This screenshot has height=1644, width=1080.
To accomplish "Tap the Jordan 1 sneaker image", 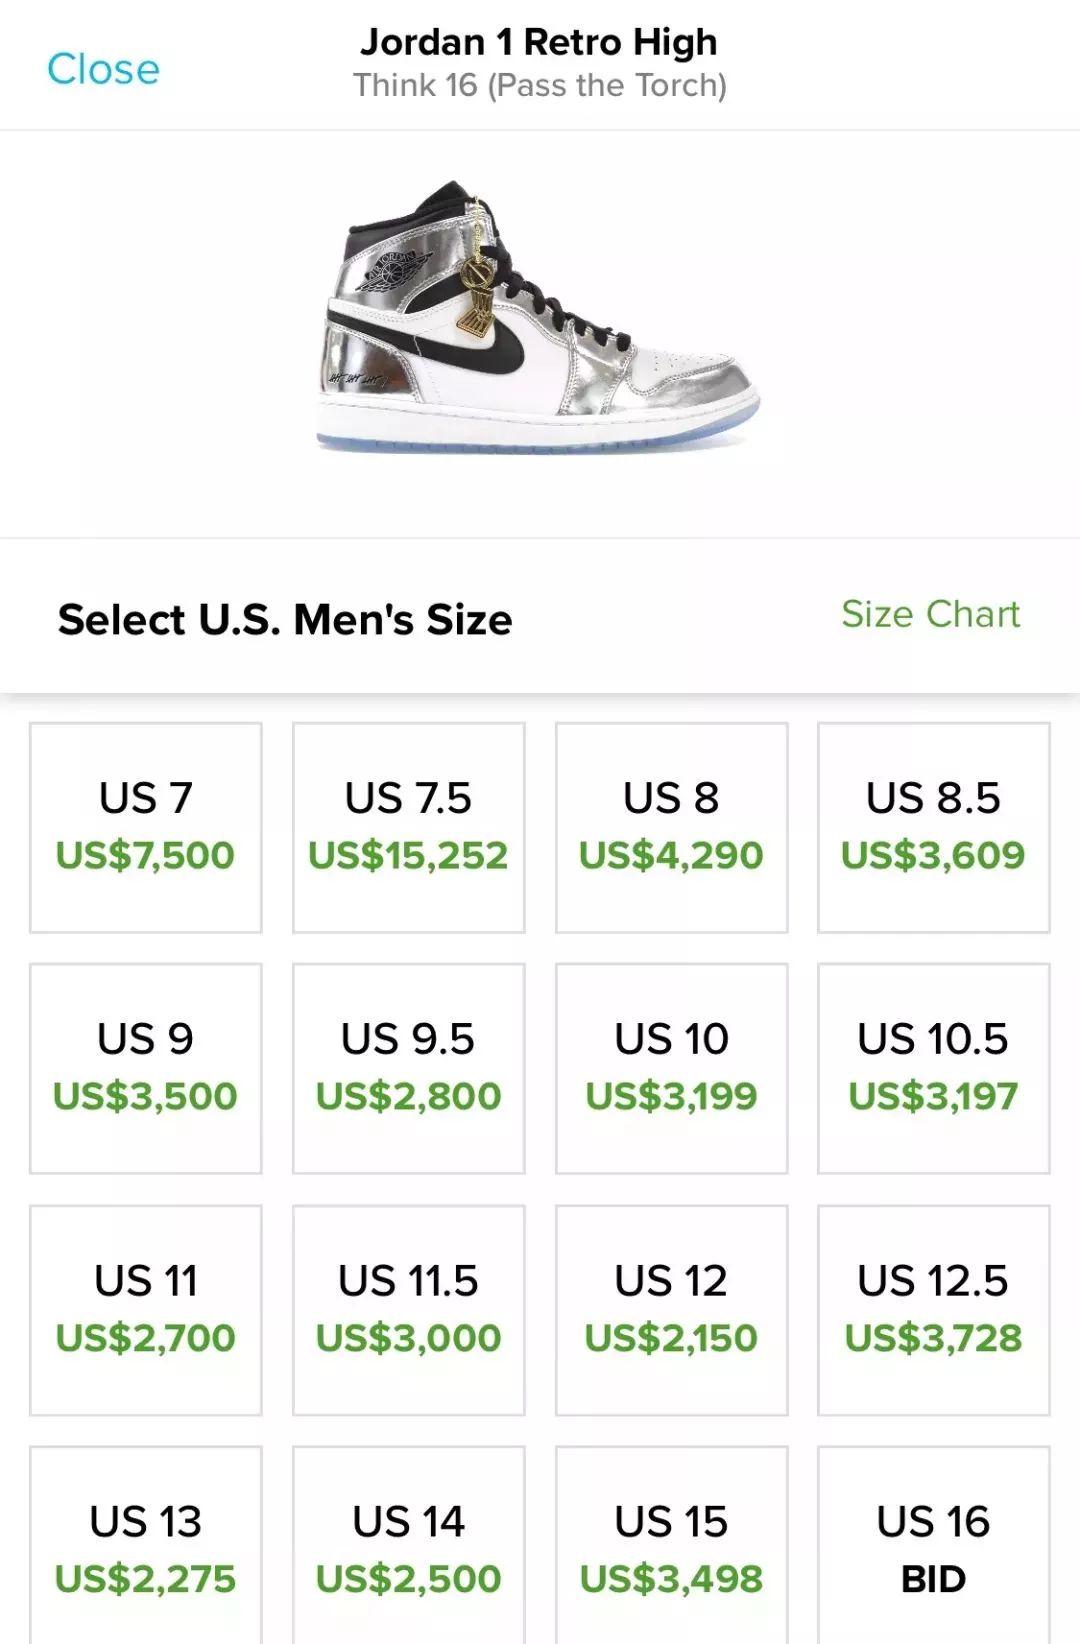I will (x=539, y=317).
